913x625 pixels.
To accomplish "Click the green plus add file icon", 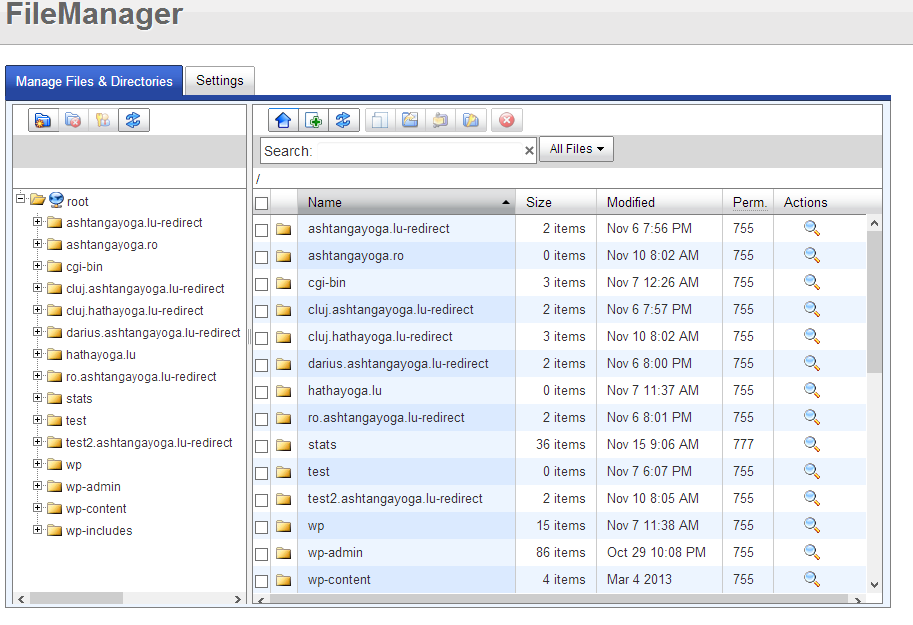I will coord(313,120).
